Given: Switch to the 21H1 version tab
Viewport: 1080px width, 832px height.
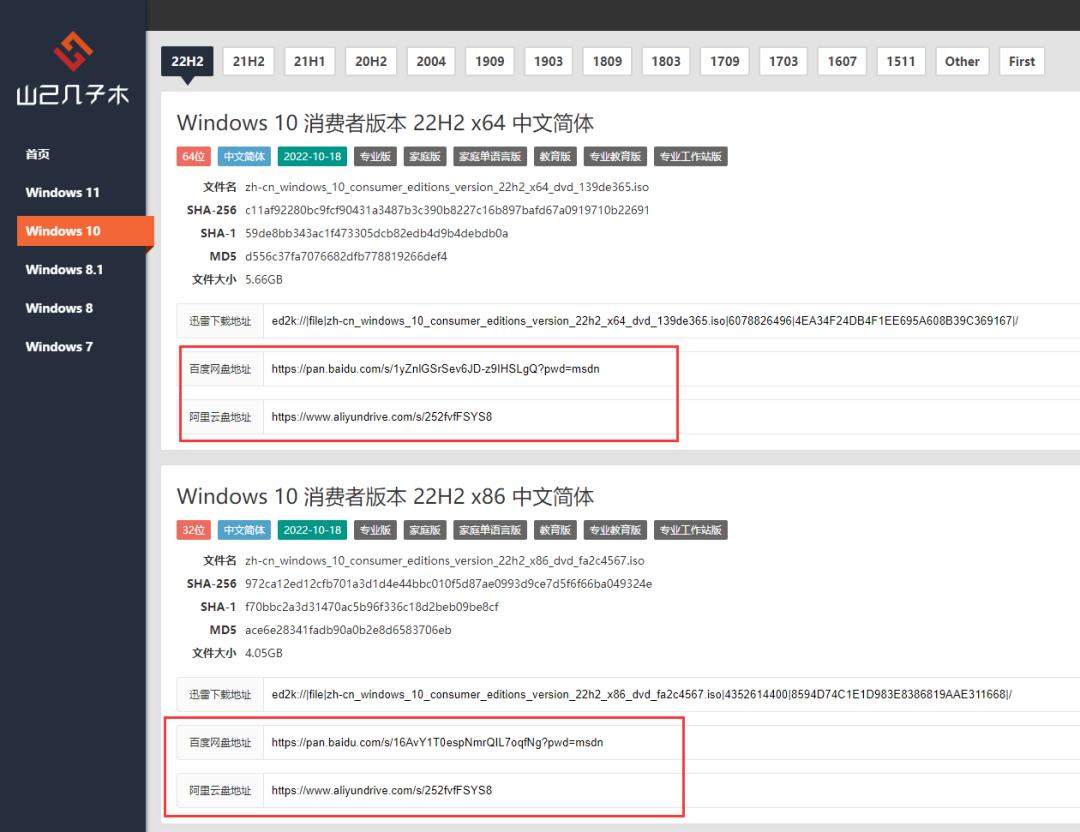Looking at the screenshot, I should pos(309,61).
